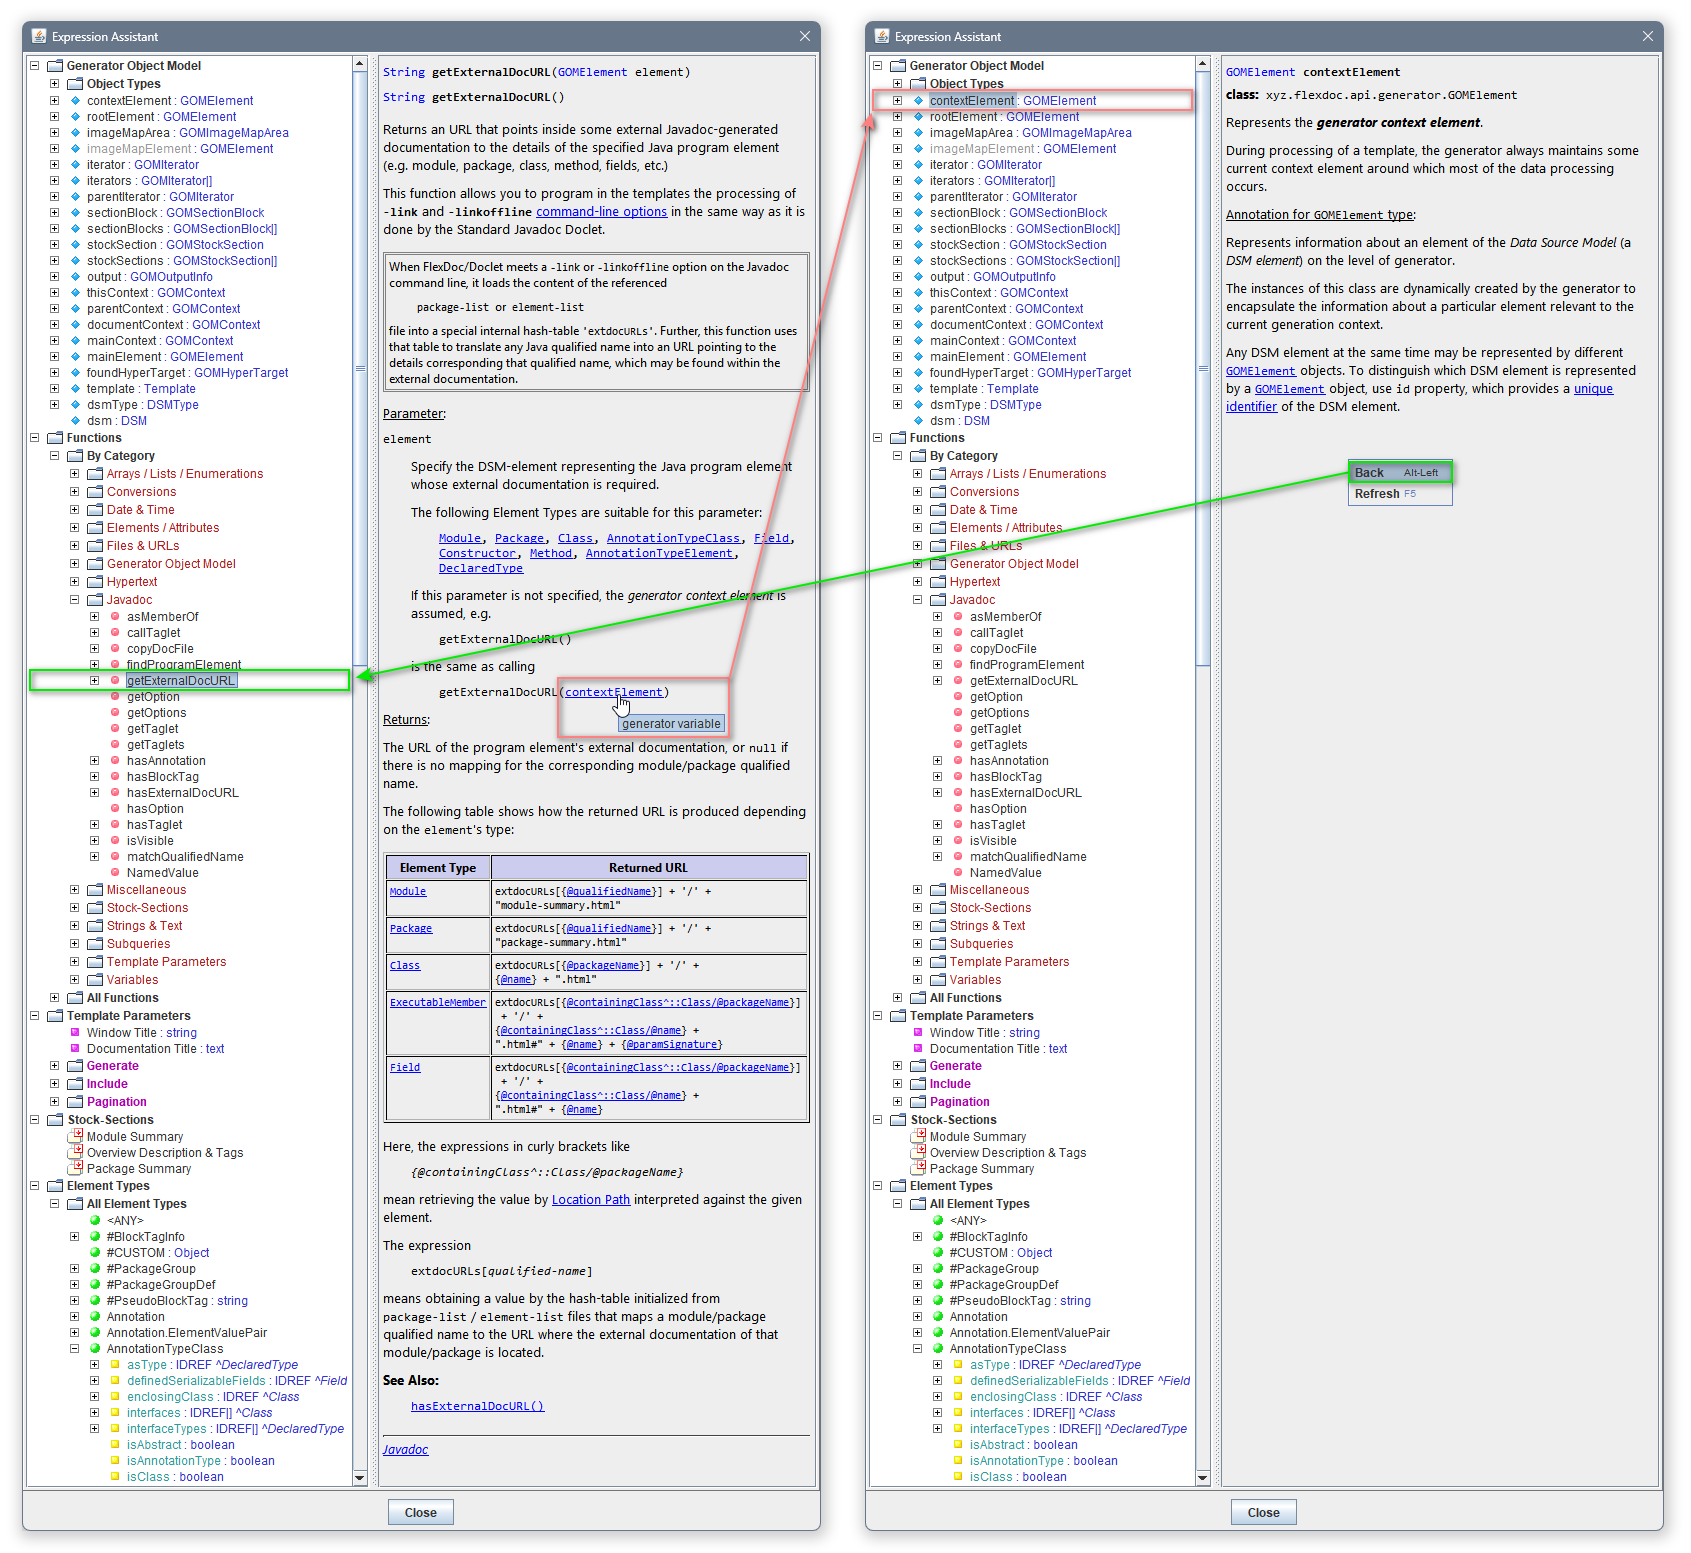Click the Javadoc category folder icon
The image size is (1691, 1553).
pos(96,599)
